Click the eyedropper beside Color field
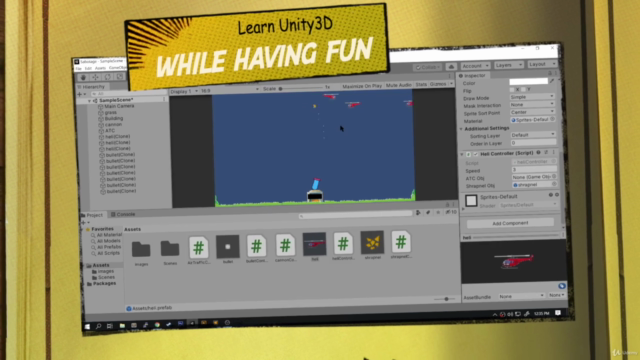640x360 pixels. pos(552,81)
